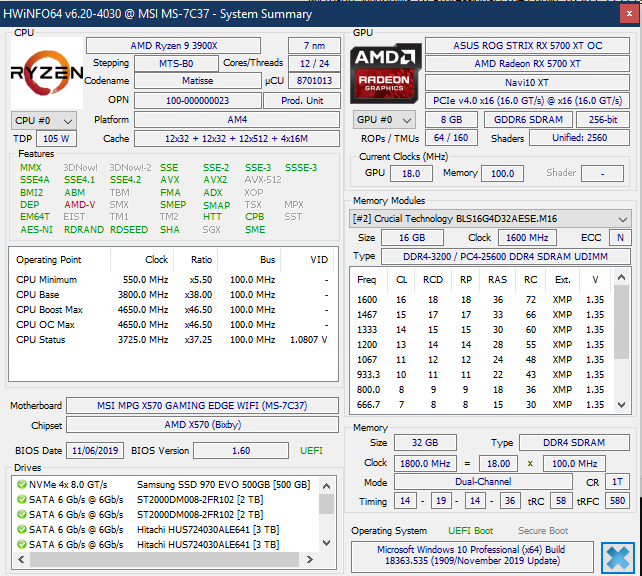This screenshot has height=576, width=642.
Task: Click the Navi10 XT GPU codename field
Action: tap(527, 82)
